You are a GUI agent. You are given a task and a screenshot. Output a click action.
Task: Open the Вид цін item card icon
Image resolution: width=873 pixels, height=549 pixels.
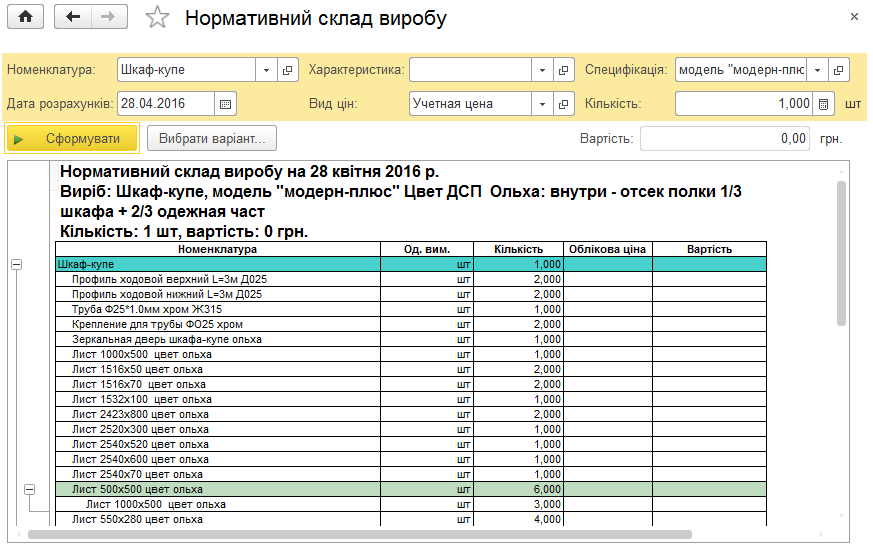pos(563,104)
